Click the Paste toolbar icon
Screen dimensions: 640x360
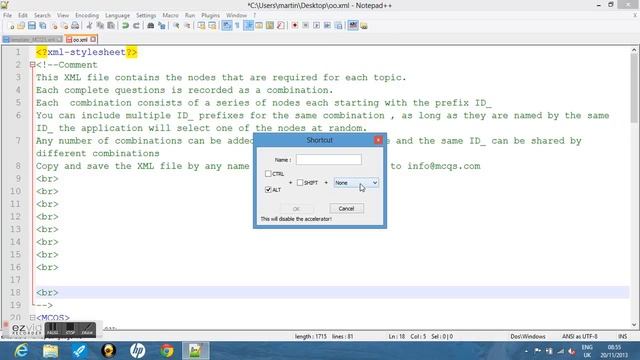tap(111, 26)
